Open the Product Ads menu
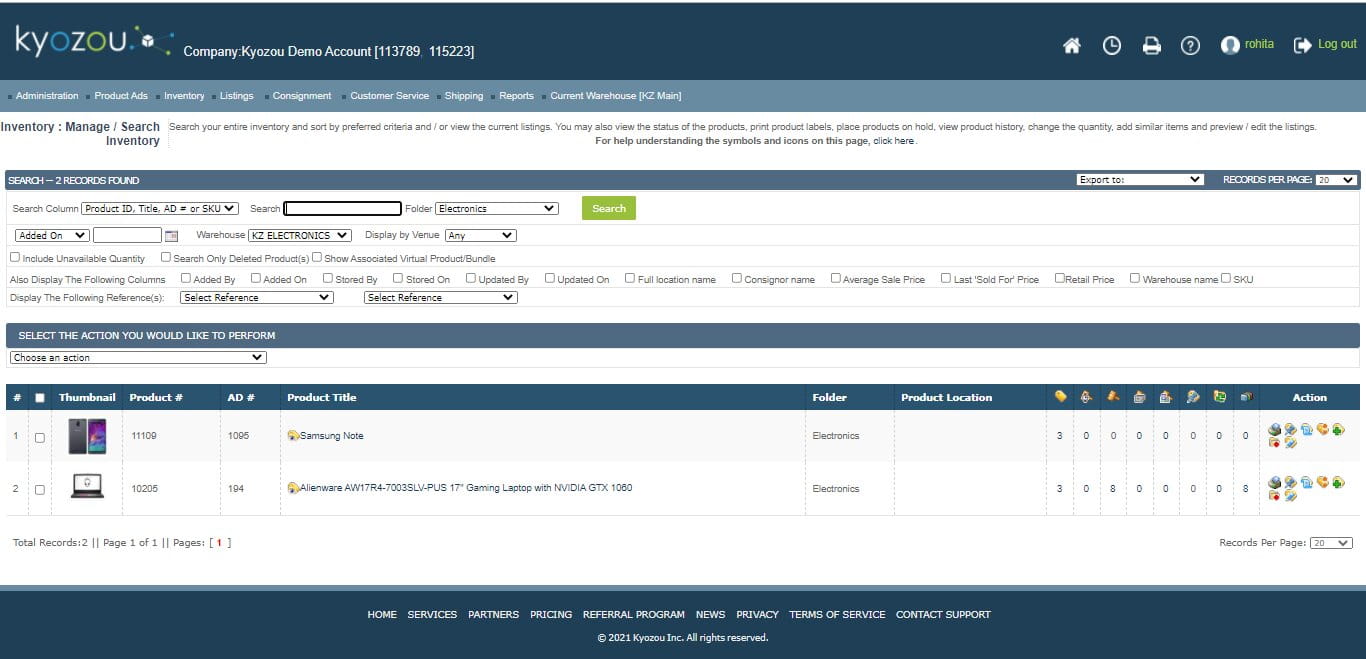Image resolution: width=1366 pixels, height=659 pixels. click(121, 96)
